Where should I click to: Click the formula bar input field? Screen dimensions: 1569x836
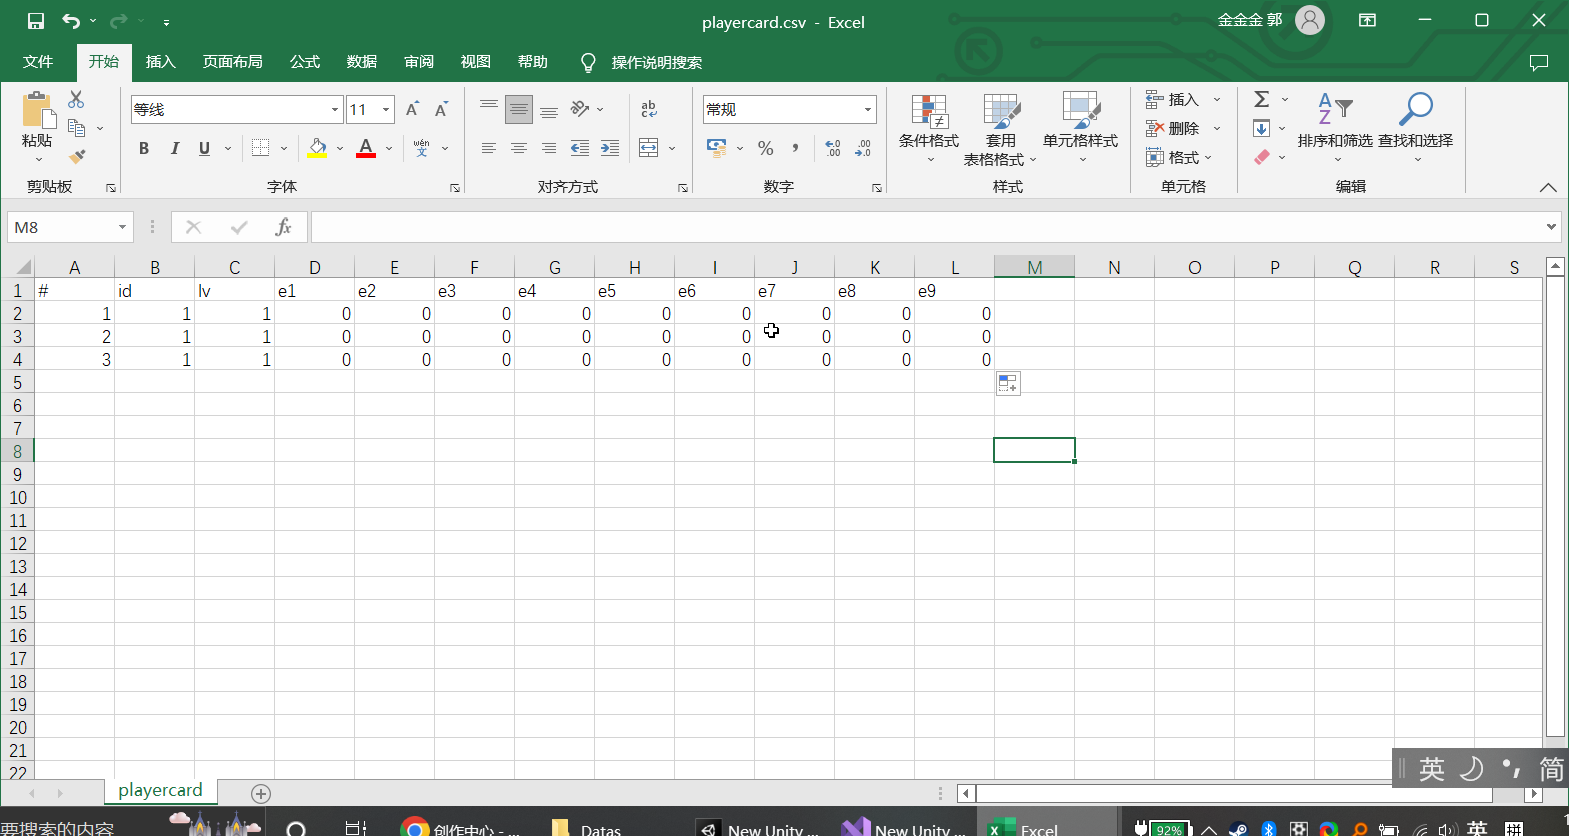[927, 227]
